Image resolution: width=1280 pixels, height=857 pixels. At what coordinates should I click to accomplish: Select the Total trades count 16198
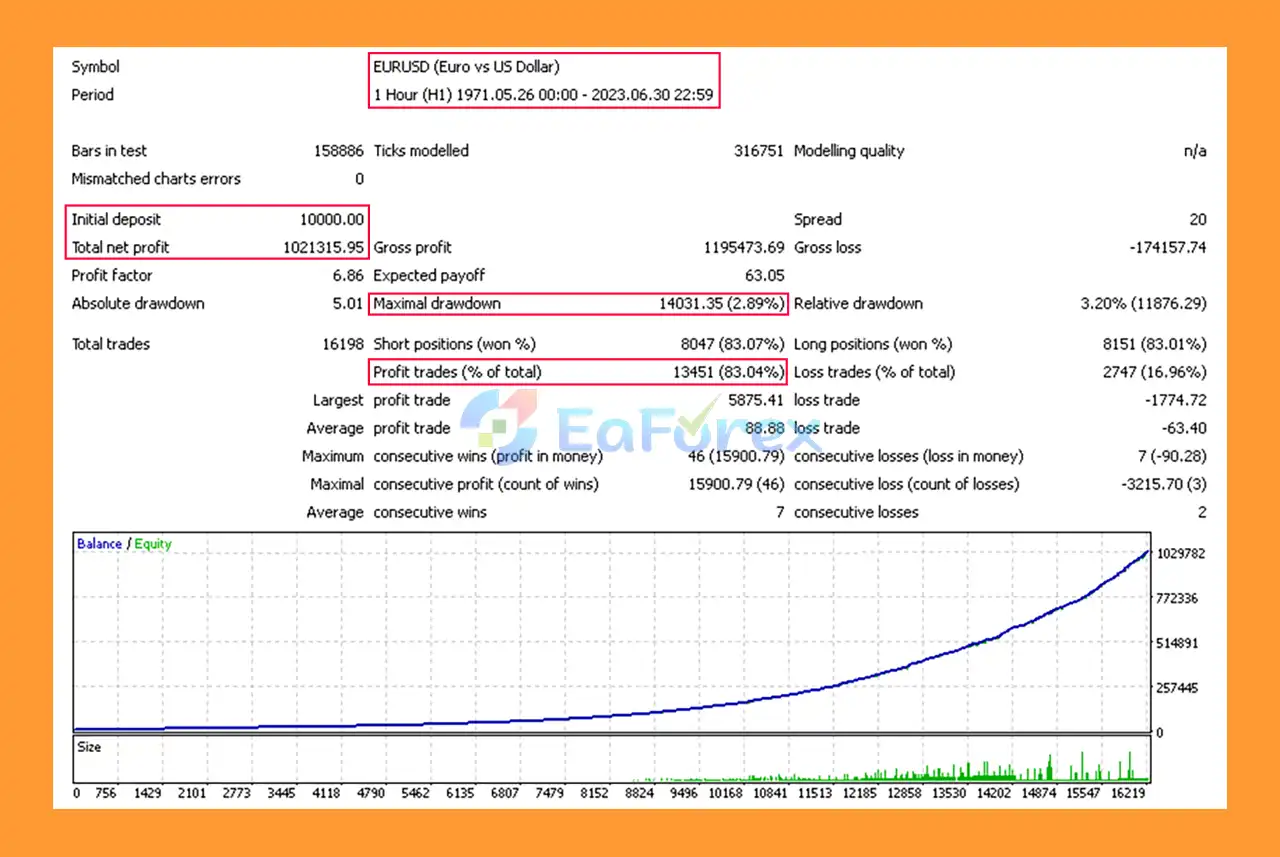343,344
